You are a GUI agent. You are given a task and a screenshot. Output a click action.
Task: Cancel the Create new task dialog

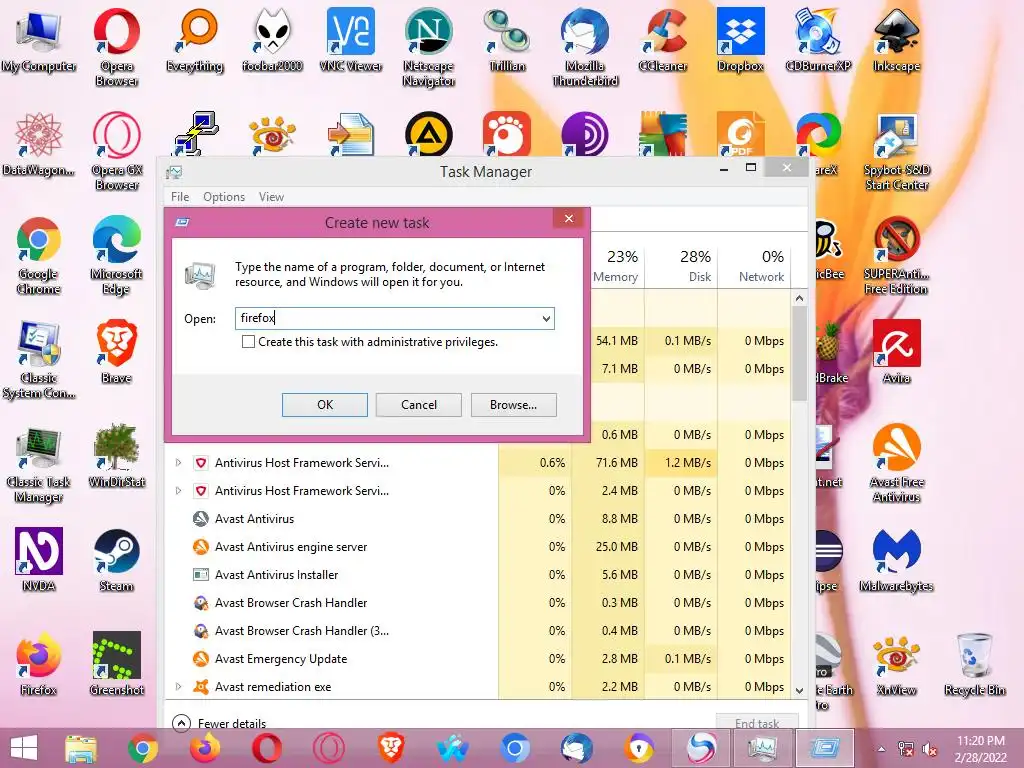[x=419, y=405]
